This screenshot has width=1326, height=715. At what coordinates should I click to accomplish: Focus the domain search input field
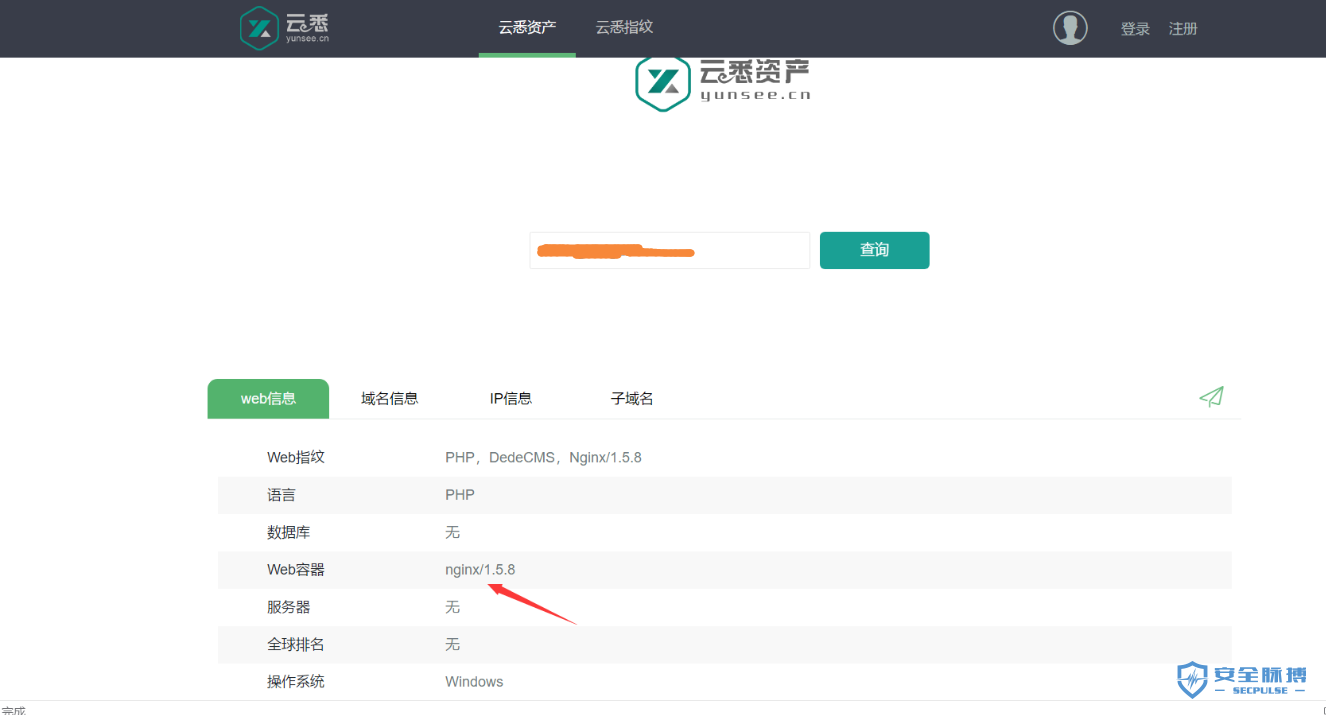point(669,250)
